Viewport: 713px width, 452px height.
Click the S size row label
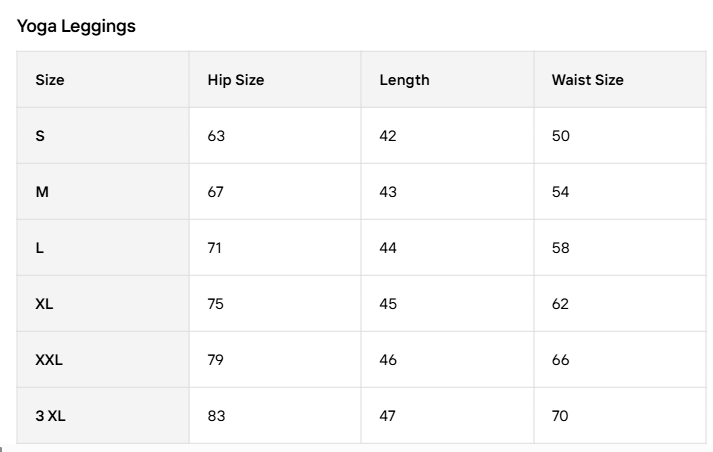tap(40, 136)
